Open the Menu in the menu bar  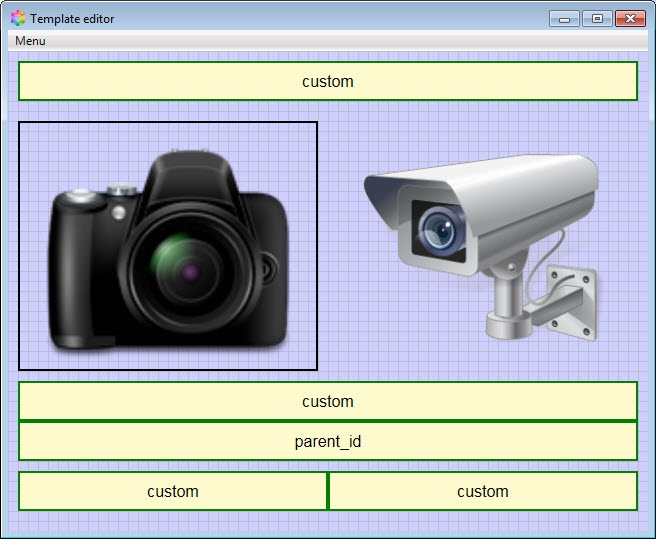pos(30,41)
